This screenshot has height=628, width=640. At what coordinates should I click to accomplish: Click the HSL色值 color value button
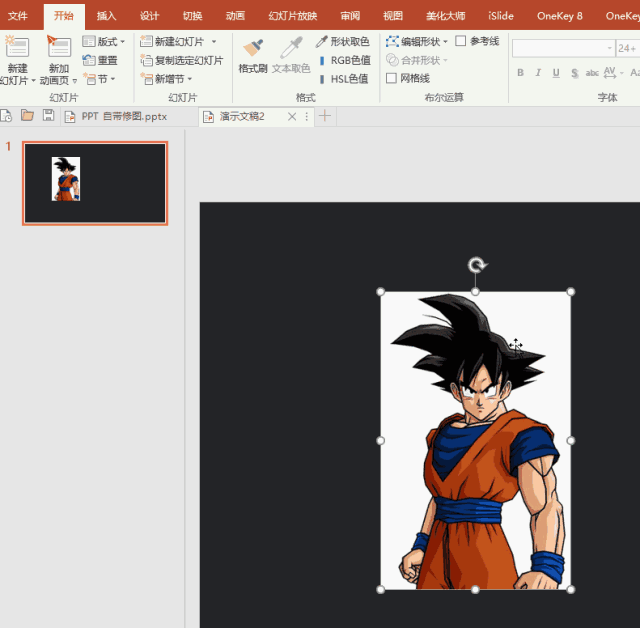[344, 79]
